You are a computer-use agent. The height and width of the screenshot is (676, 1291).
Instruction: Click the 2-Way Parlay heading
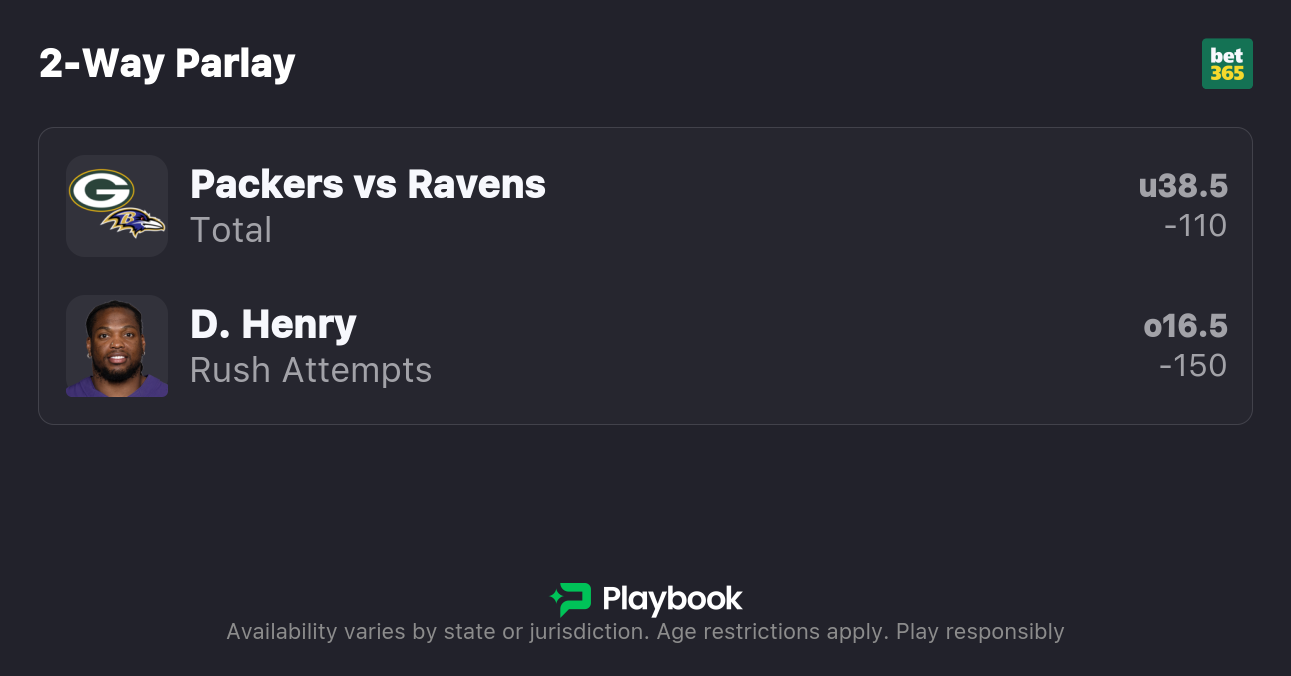pyautogui.click(x=167, y=64)
